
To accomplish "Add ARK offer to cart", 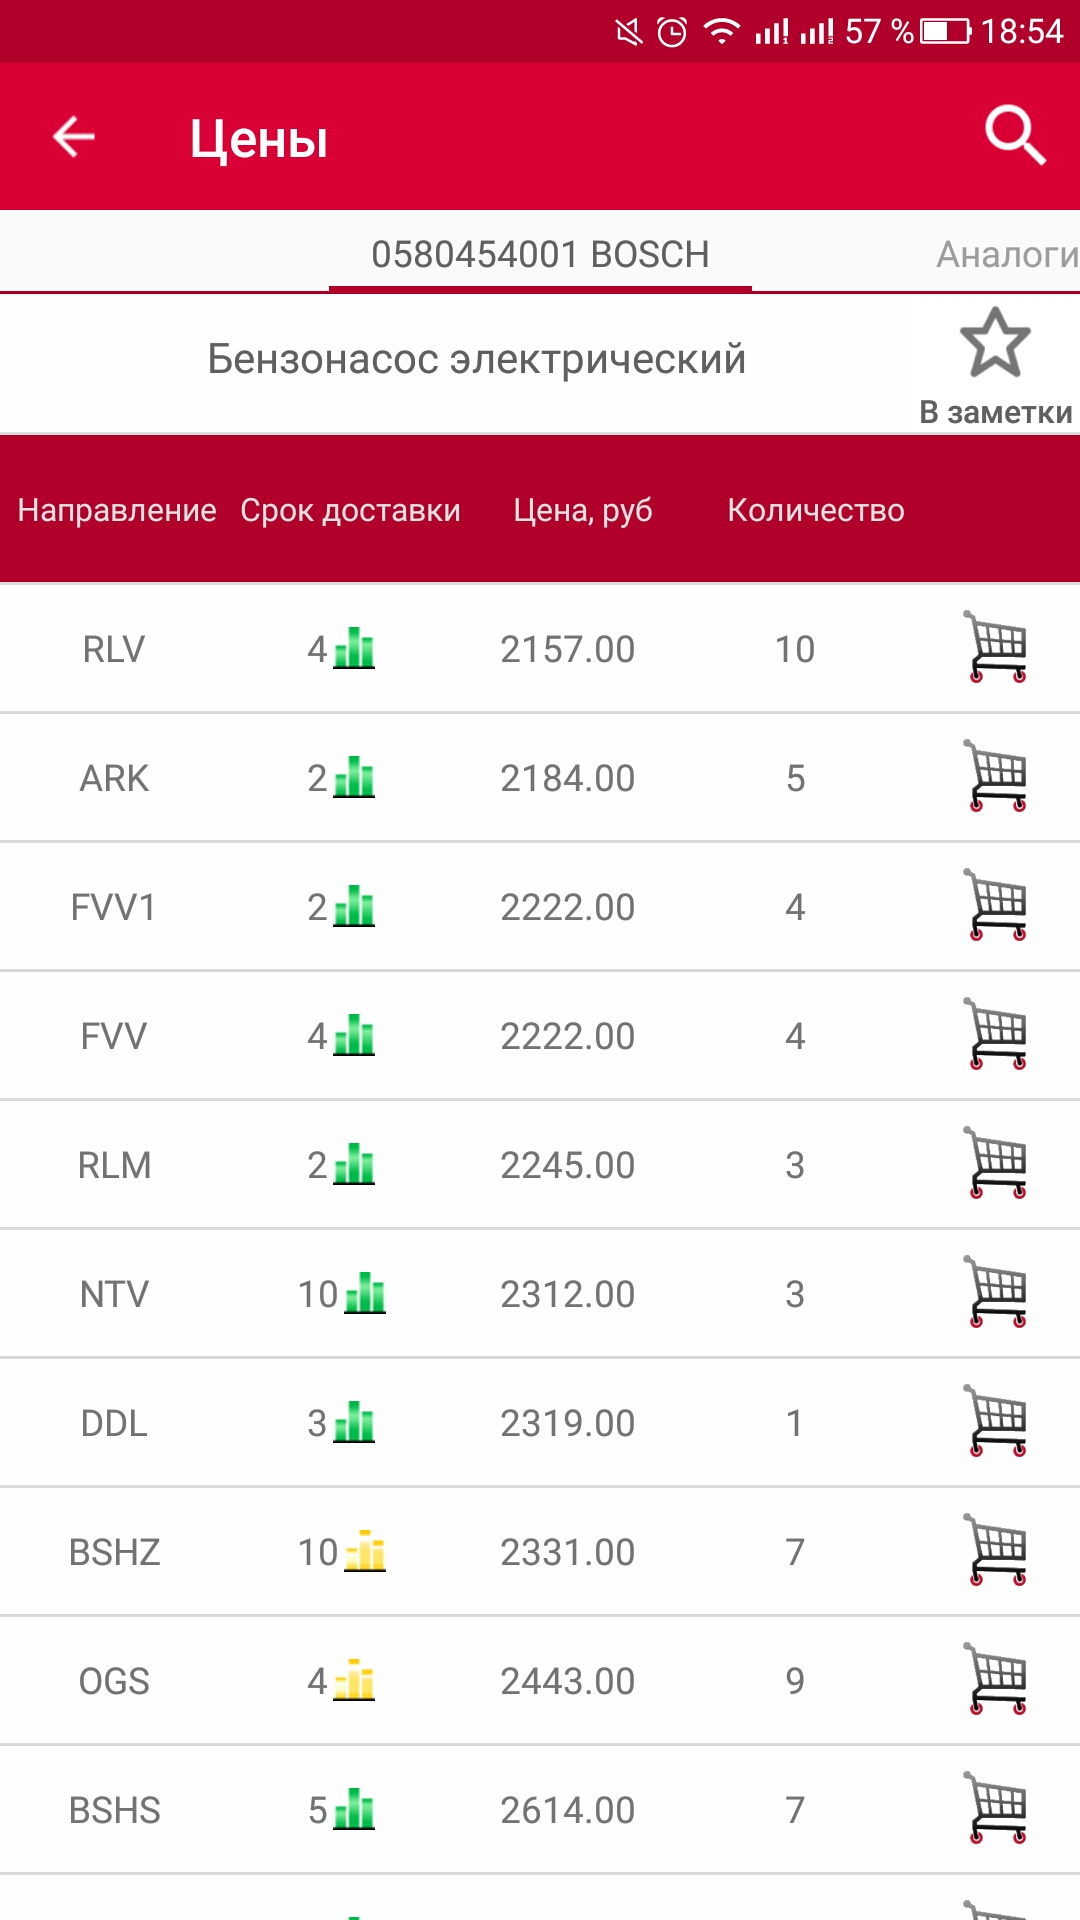I will click(997, 776).
